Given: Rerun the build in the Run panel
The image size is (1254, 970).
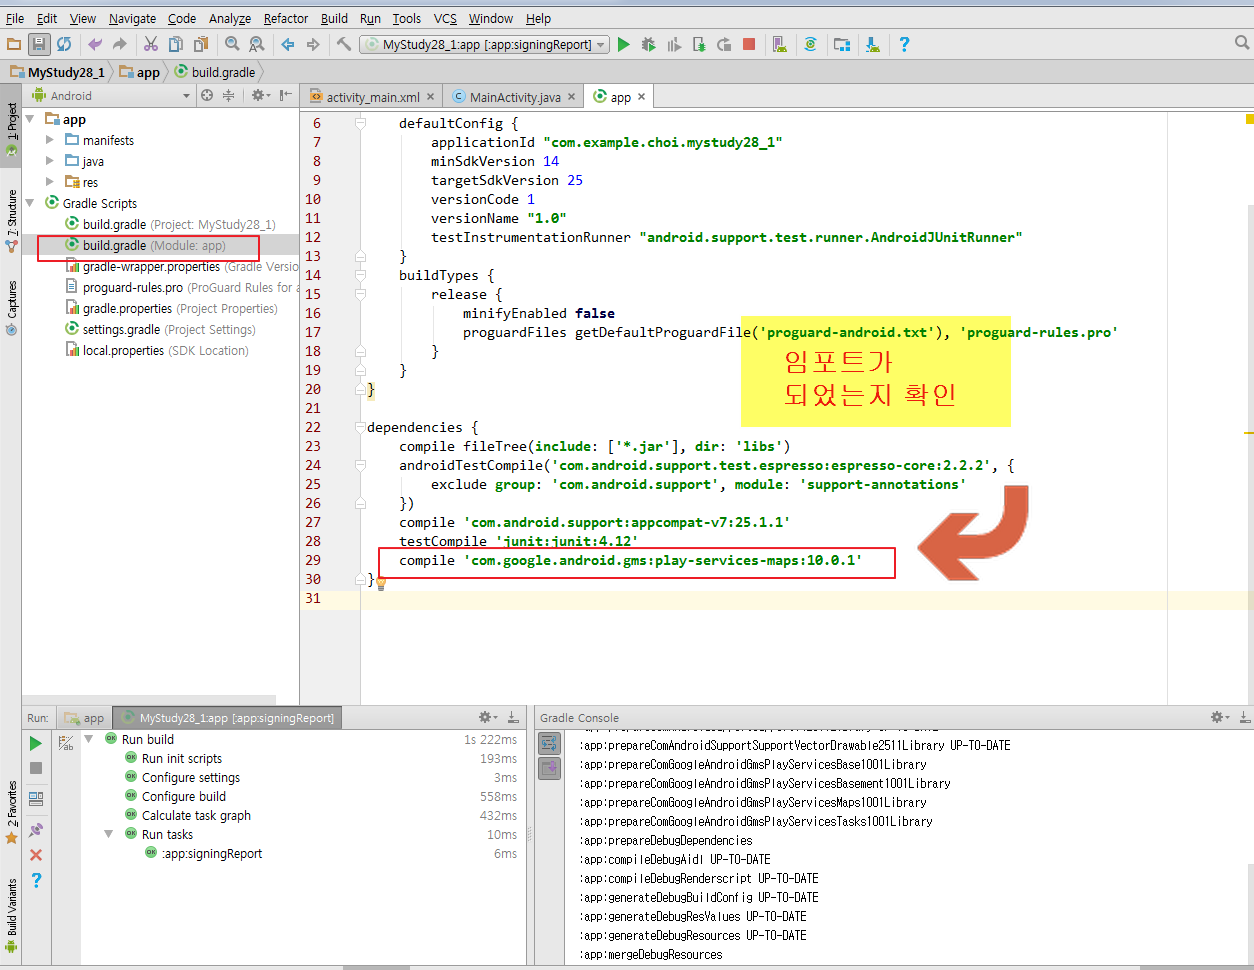Looking at the screenshot, I should click(x=36, y=743).
